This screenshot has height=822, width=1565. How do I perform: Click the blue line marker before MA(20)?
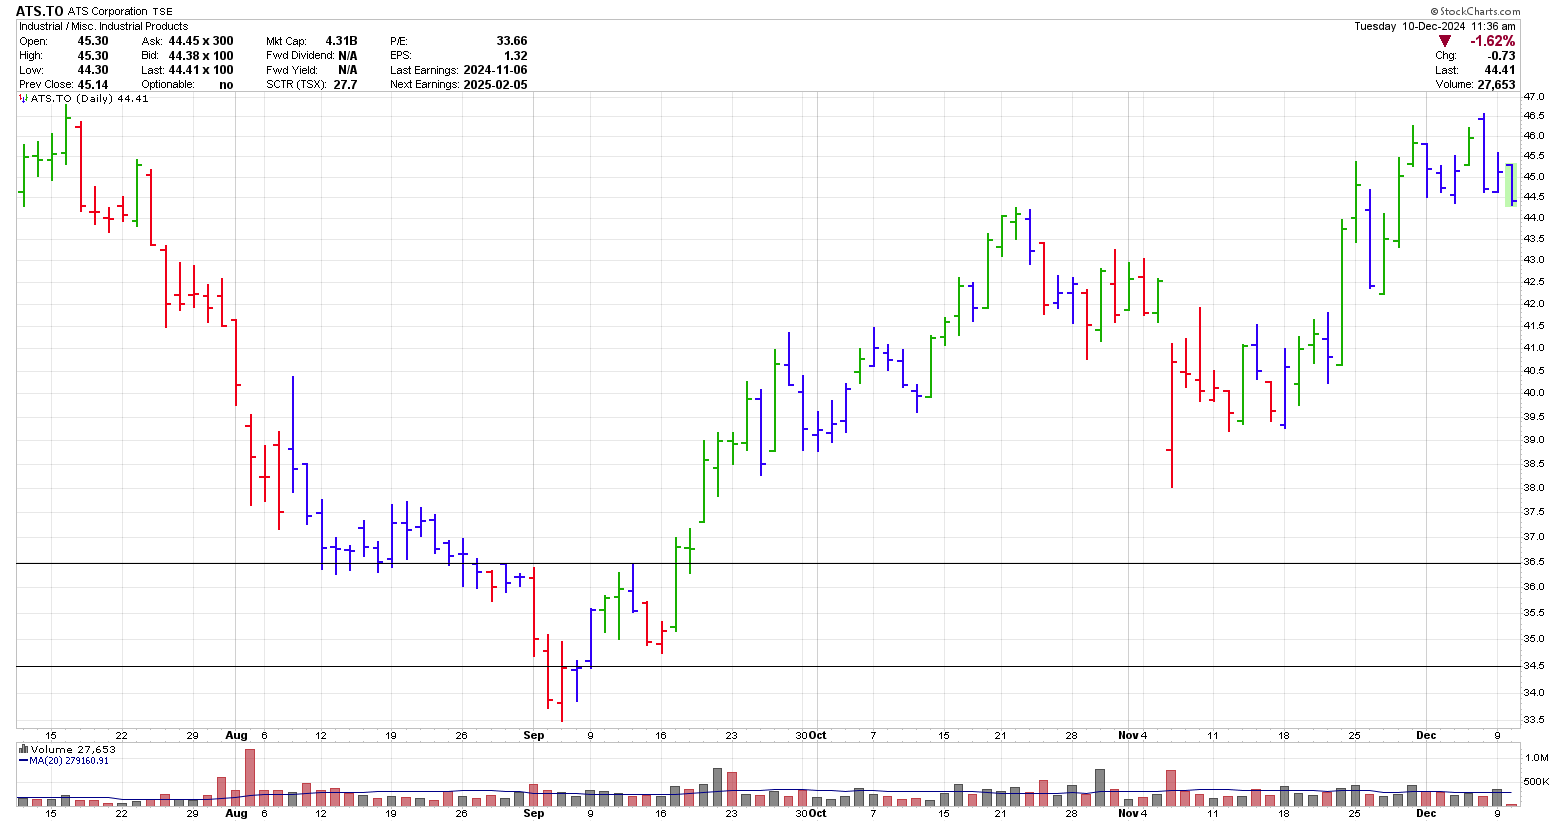pos(23,761)
